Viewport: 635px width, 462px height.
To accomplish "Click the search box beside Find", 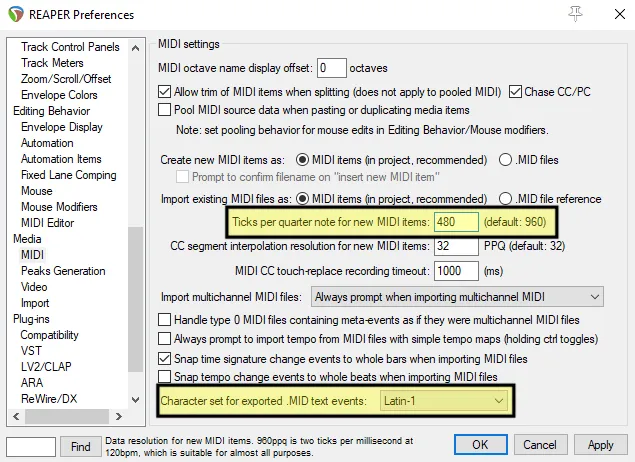I will tap(31, 447).
